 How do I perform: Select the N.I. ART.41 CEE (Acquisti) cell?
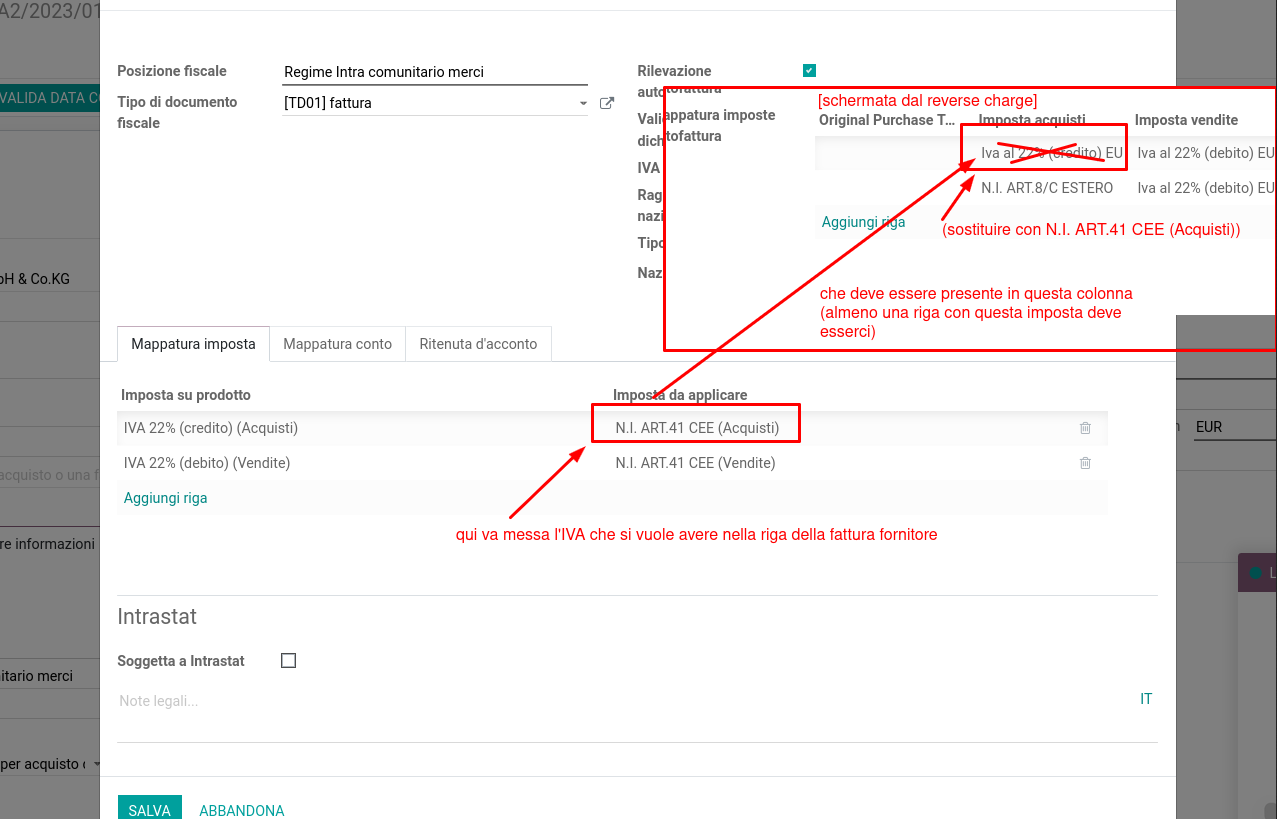[697, 428]
